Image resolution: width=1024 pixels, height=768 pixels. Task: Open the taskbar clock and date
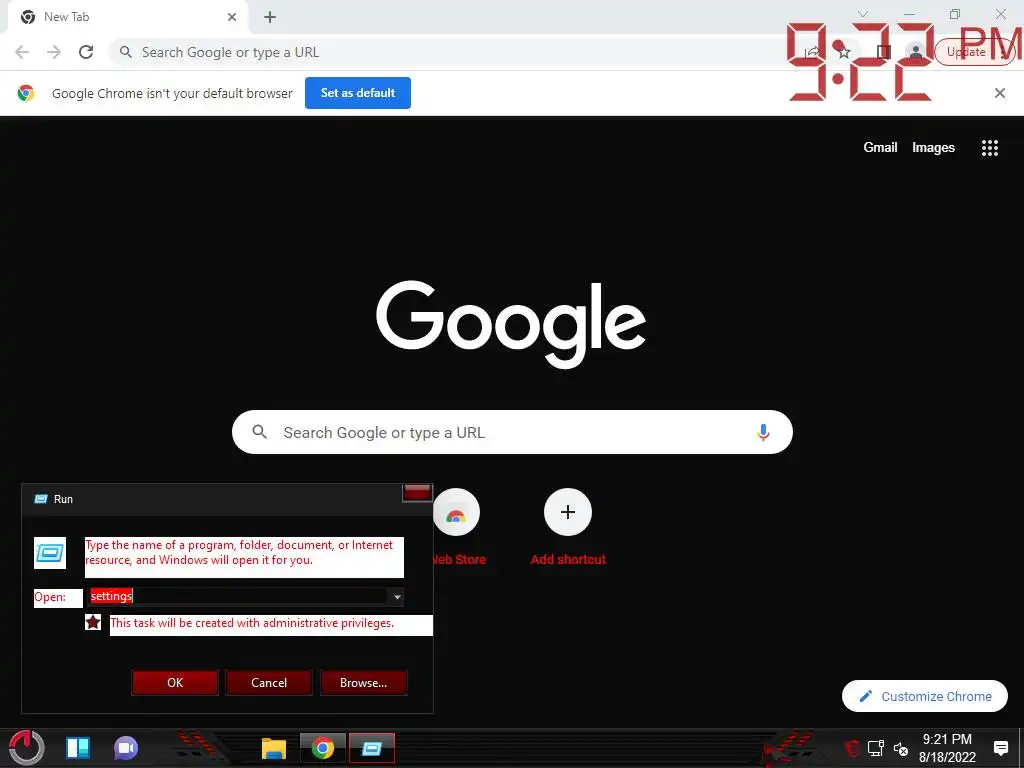pyautogui.click(x=947, y=748)
